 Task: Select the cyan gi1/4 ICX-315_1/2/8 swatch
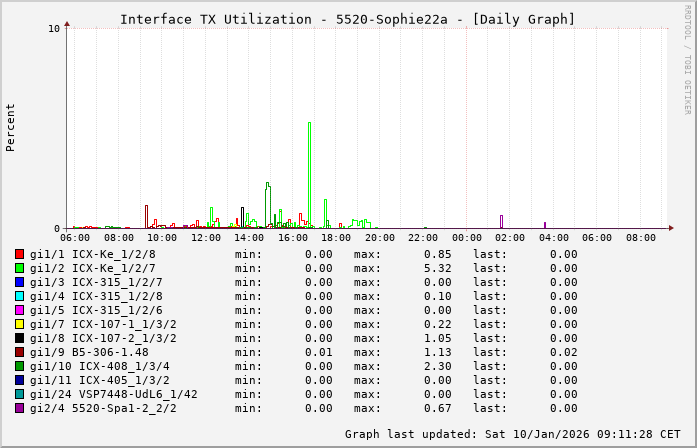pyautogui.click(x=19, y=296)
